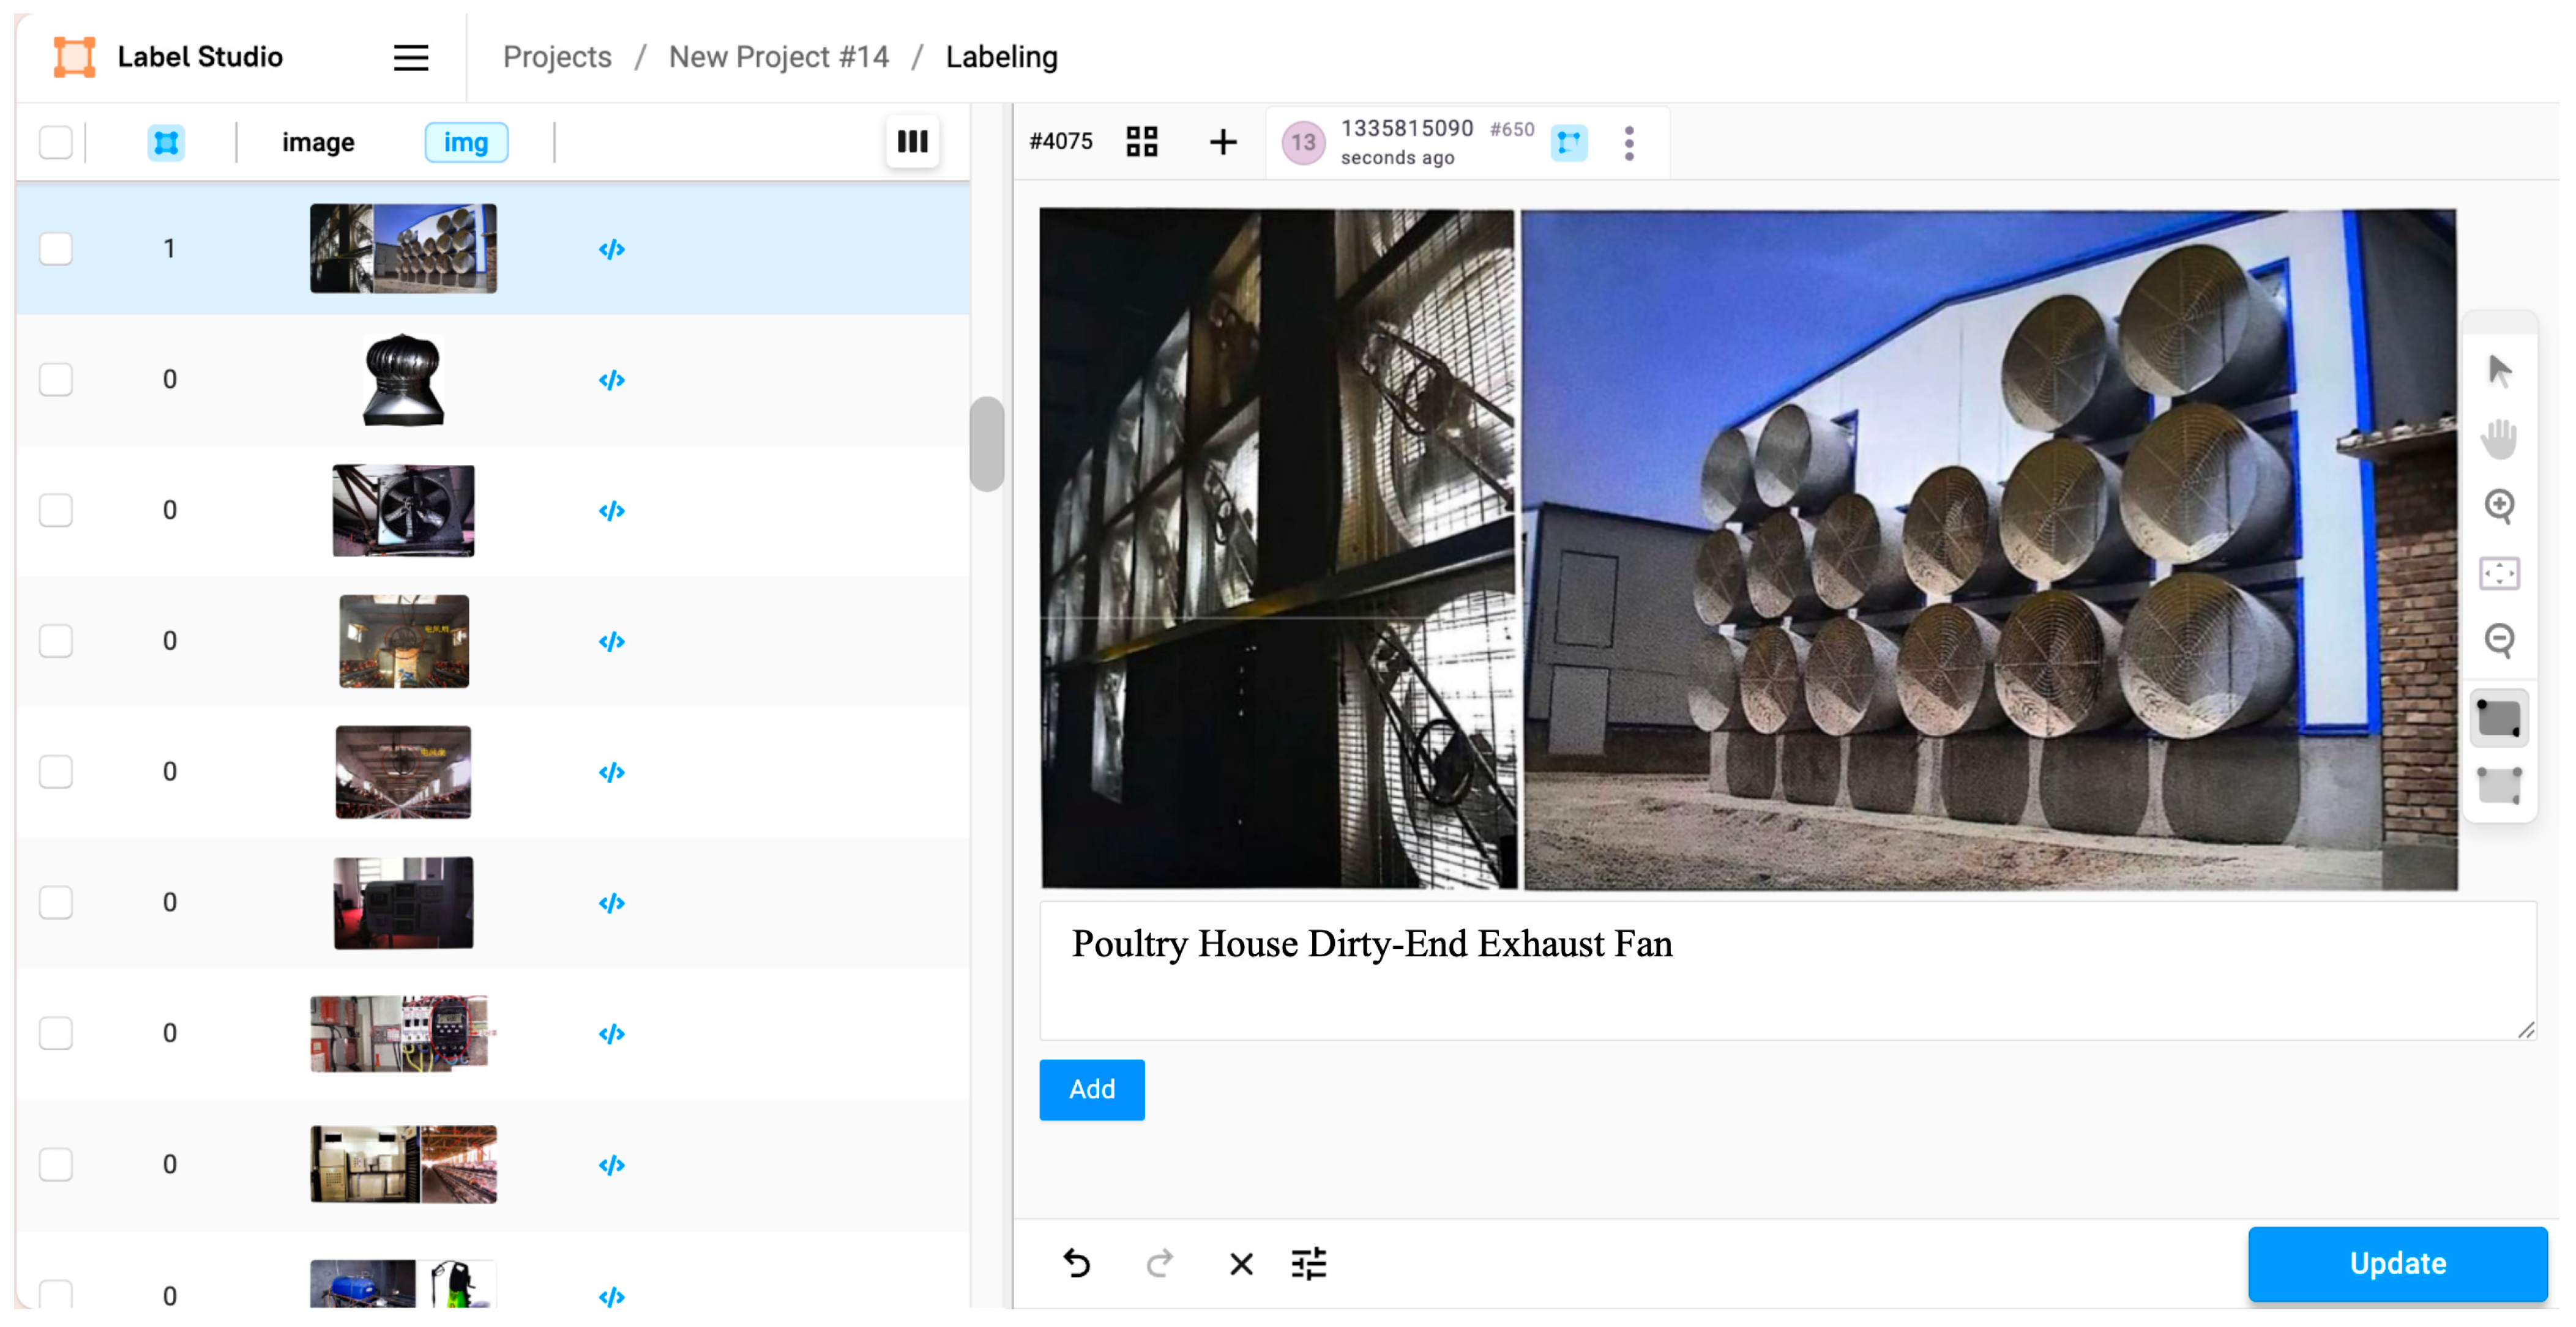Toggle the select-all checkbox in header
This screenshot has width=2576, height=1327.
point(56,142)
